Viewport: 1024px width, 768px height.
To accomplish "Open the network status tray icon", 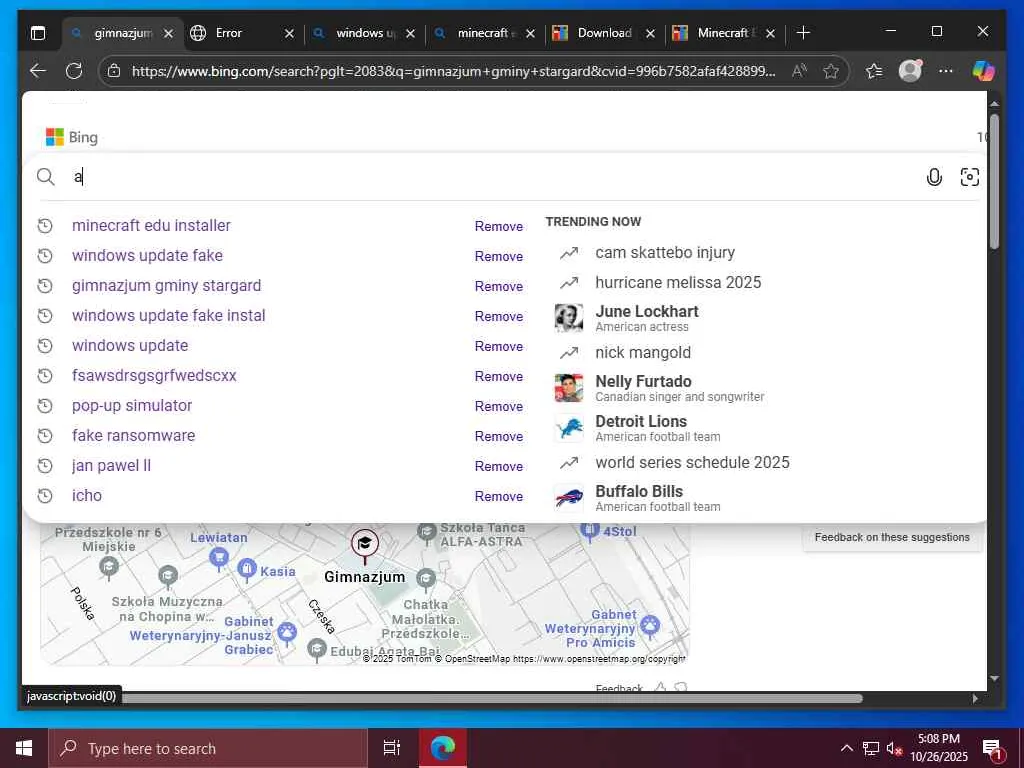I will click(x=871, y=748).
